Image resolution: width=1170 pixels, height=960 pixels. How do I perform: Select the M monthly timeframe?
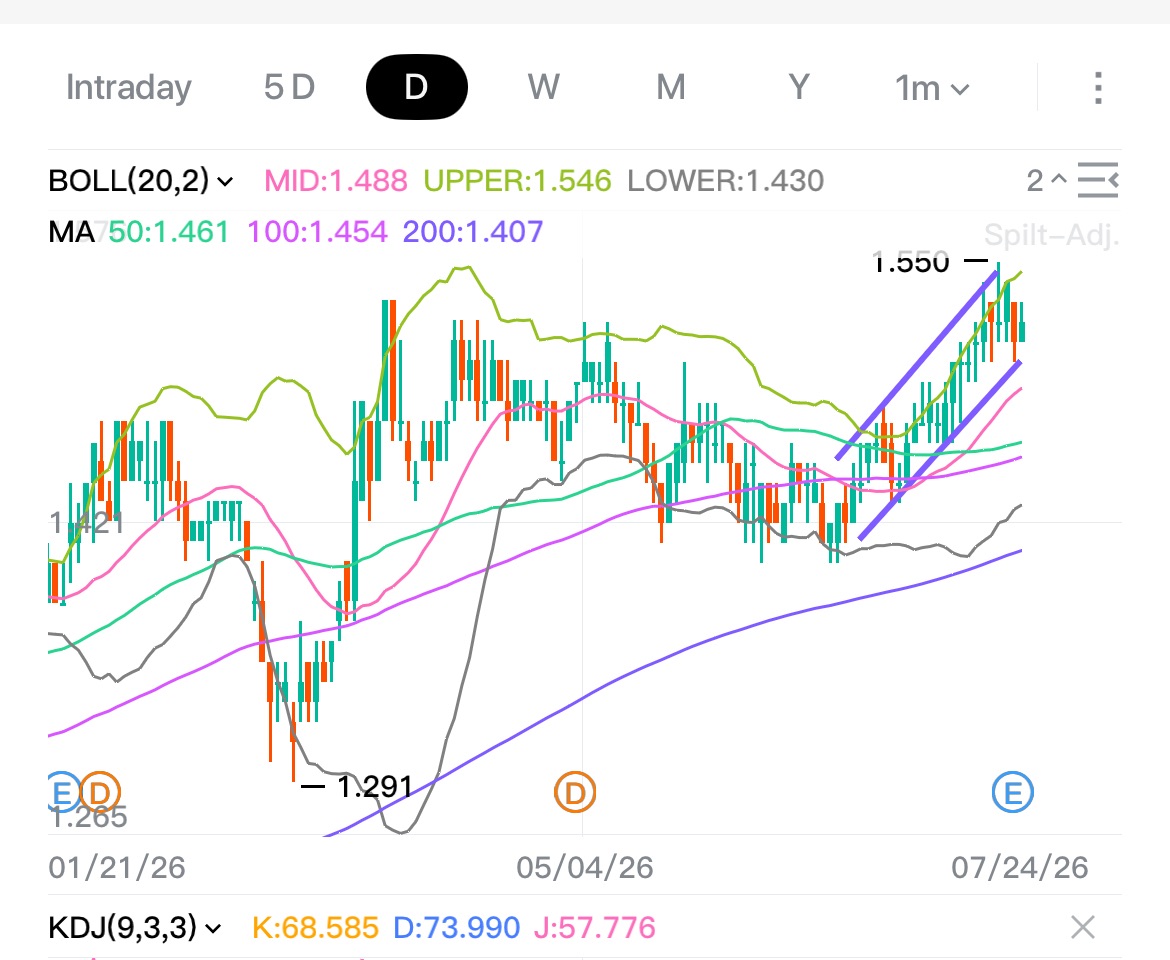pyautogui.click(x=671, y=87)
